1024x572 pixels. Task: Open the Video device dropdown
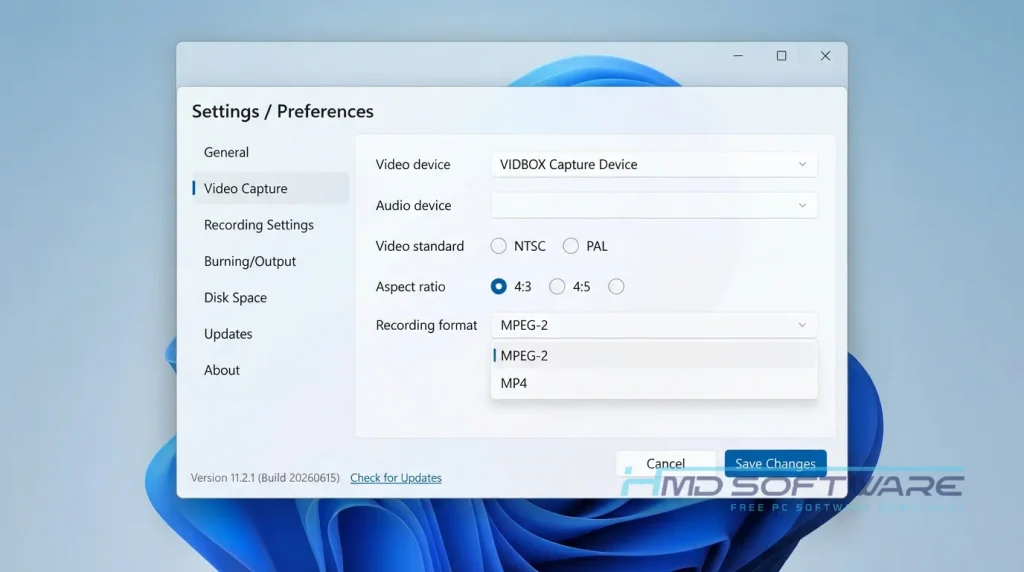(654, 165)
